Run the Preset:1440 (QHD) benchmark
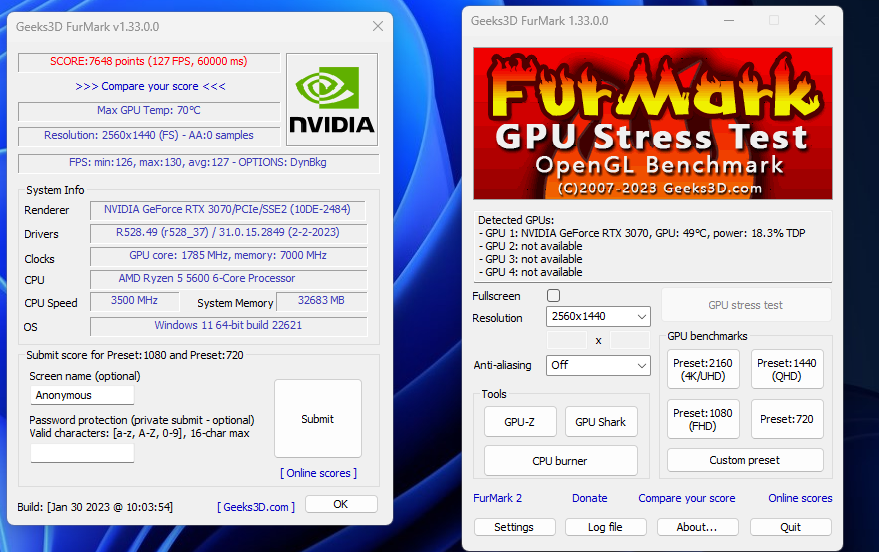Viewport: 879px width, 552px height. coord(787,369)
